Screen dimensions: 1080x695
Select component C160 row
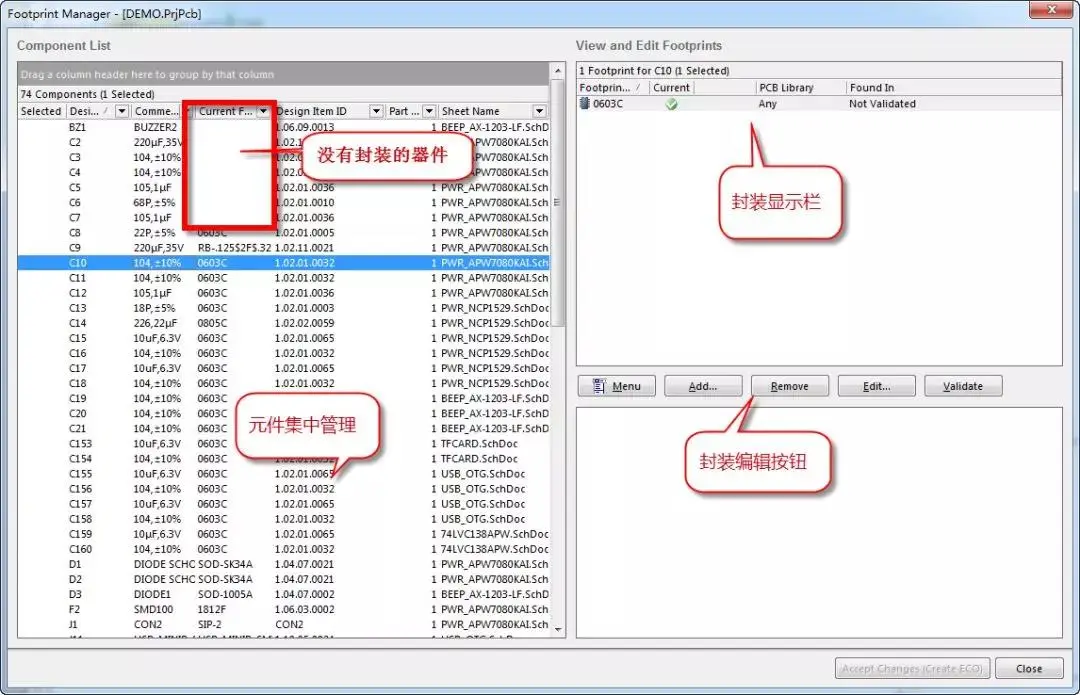tap(284, 549)
